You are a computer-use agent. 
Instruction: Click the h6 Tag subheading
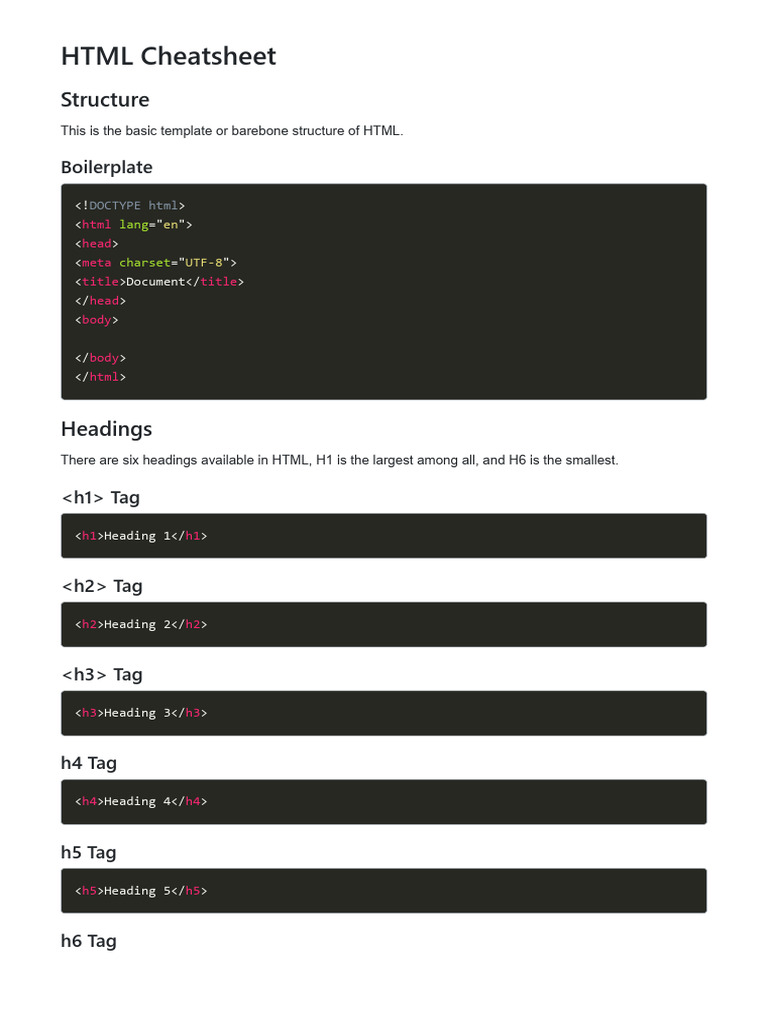click(x=89, y=941)
